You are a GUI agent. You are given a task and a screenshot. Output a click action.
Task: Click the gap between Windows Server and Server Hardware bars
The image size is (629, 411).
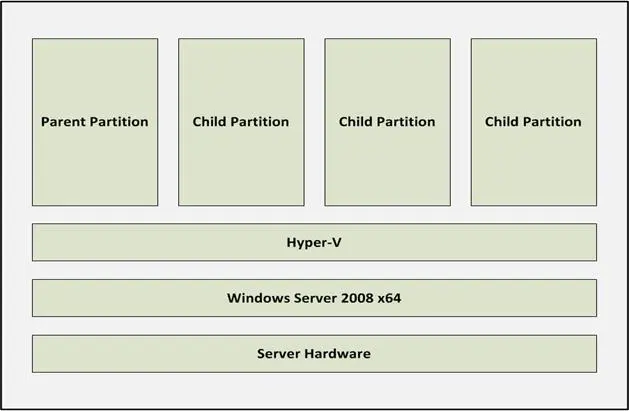[x=314, y=326]
